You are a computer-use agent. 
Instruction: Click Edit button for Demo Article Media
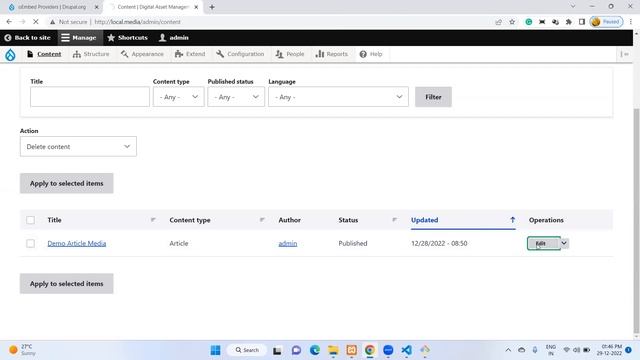tap(544, 243)
